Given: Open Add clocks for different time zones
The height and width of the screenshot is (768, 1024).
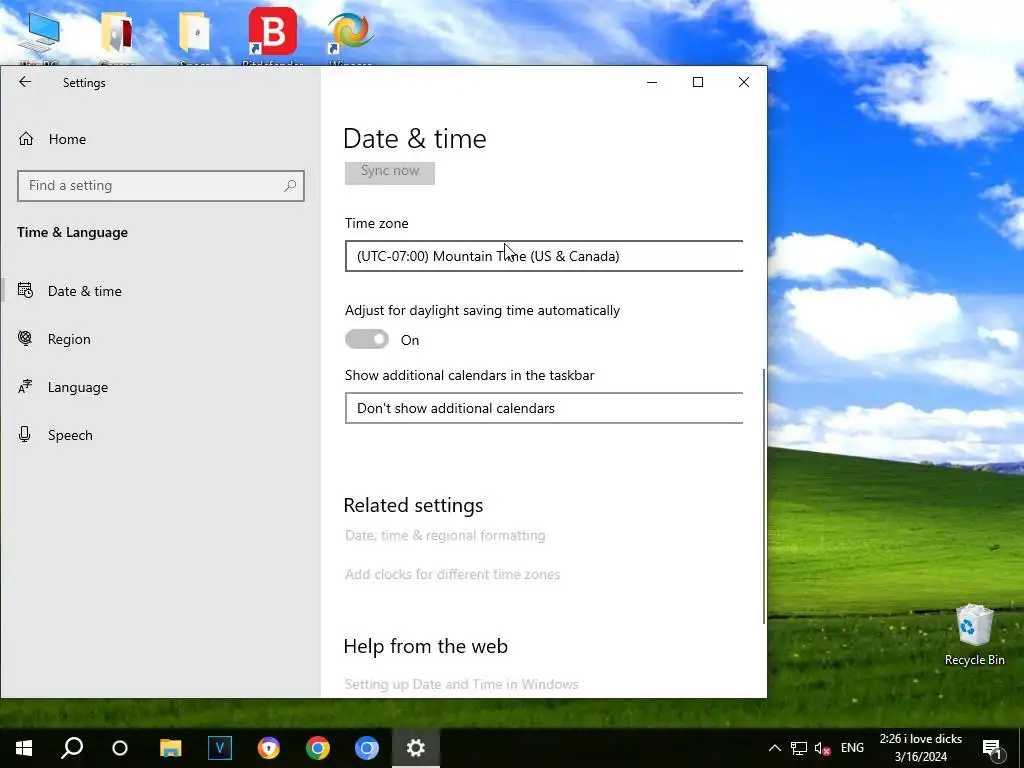Looking at the screenshot, I should (453, 575).
